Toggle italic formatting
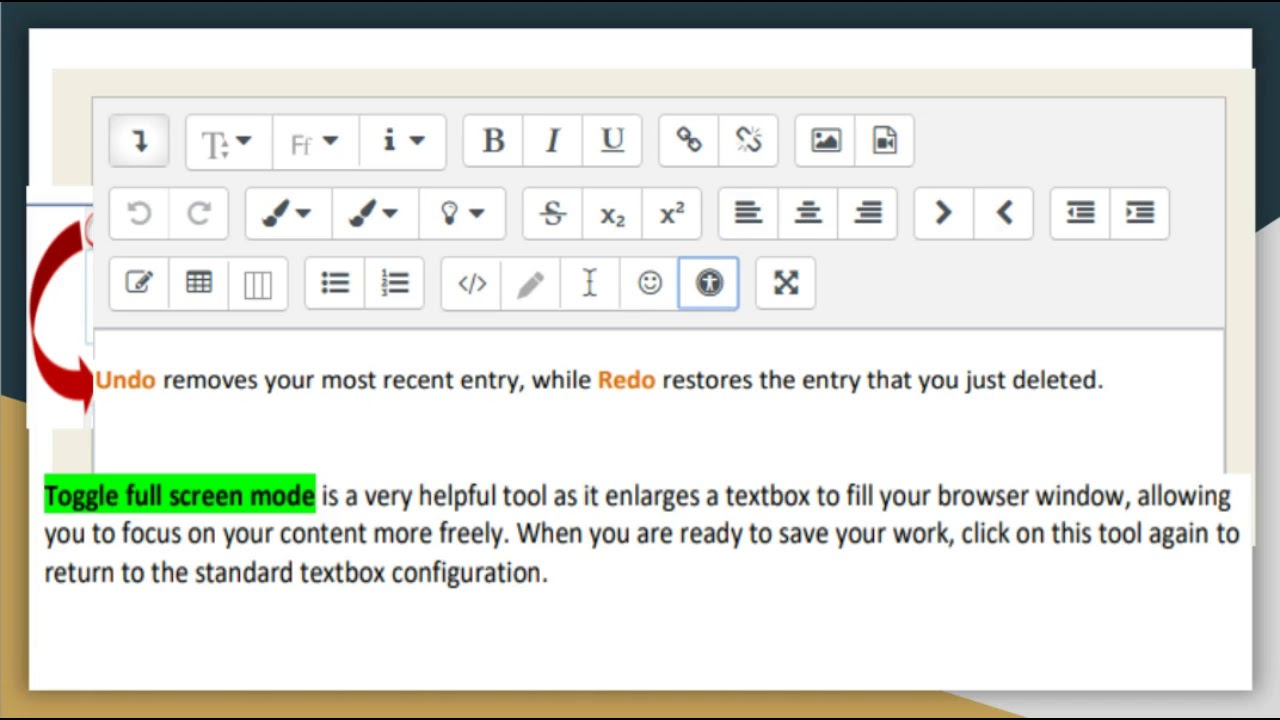 [x=552, y=141]
